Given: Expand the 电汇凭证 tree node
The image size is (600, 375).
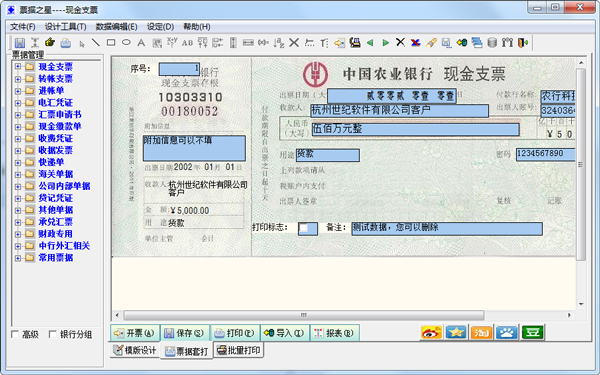Looking at the screenshot, I should click(x=18, y=103).
